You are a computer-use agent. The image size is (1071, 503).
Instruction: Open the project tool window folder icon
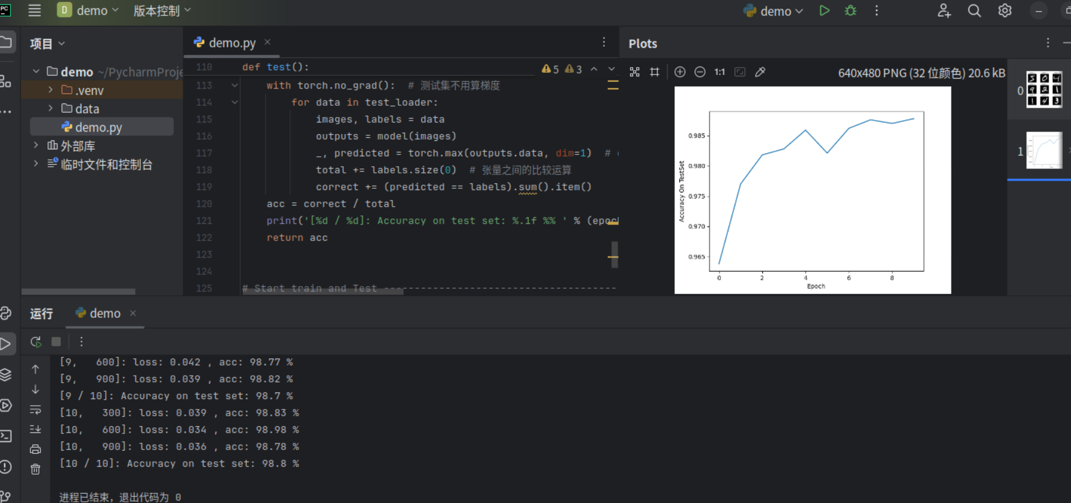[x=5, y=42]
